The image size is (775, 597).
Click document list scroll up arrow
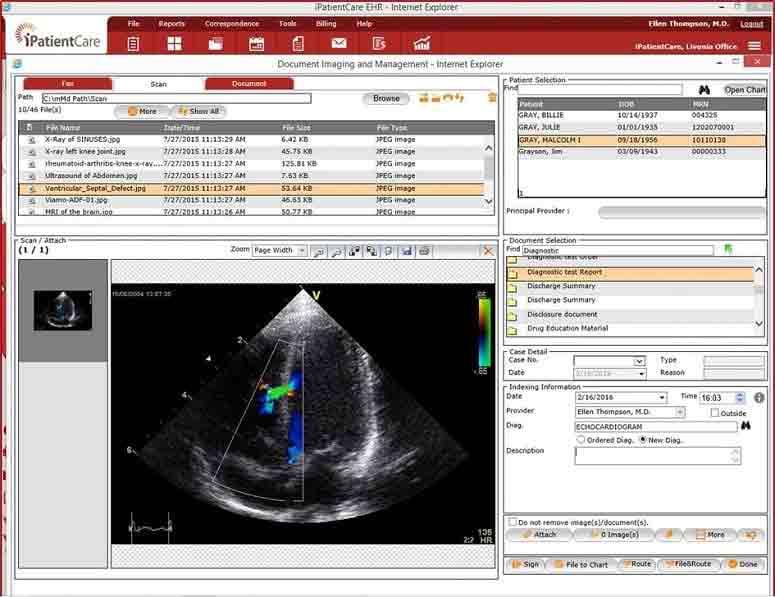759,270
